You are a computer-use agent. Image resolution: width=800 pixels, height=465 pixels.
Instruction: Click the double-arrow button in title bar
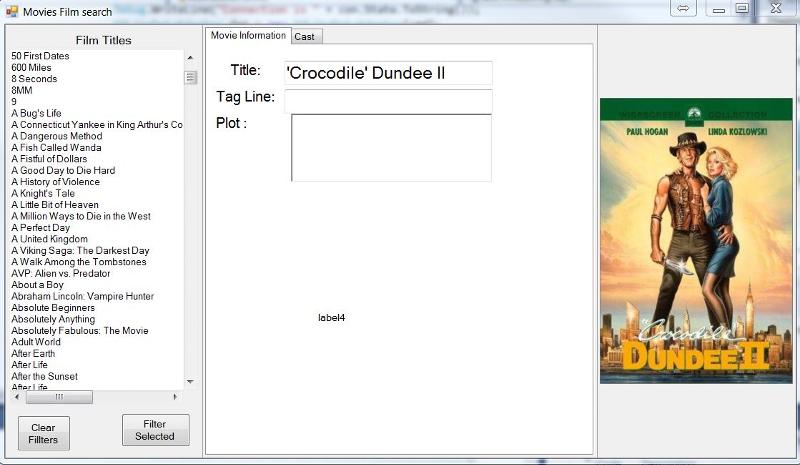[x=684, y=9]
